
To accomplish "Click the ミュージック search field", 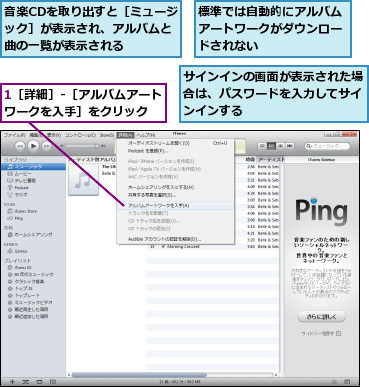I will pyautogui.click(x=327, y=146).
